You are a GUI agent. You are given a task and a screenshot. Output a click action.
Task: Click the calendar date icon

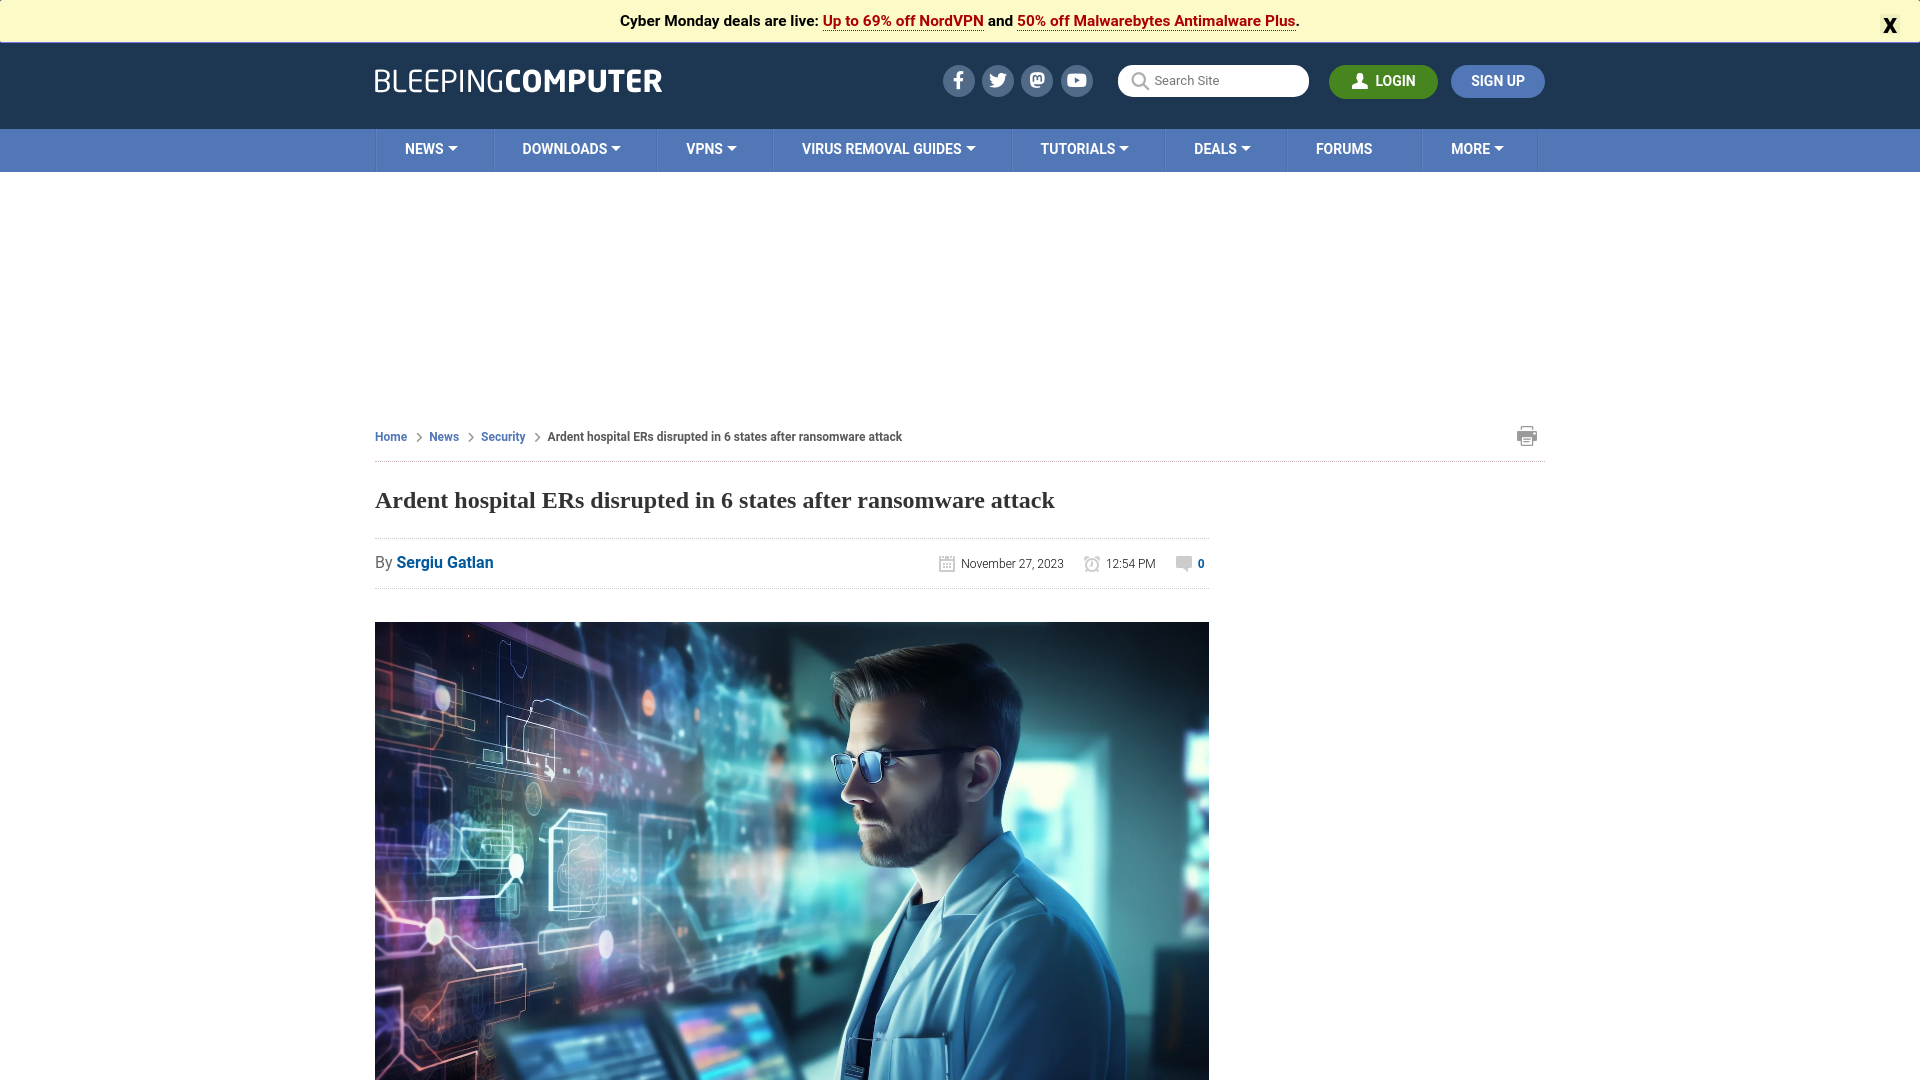pos(947,563)
